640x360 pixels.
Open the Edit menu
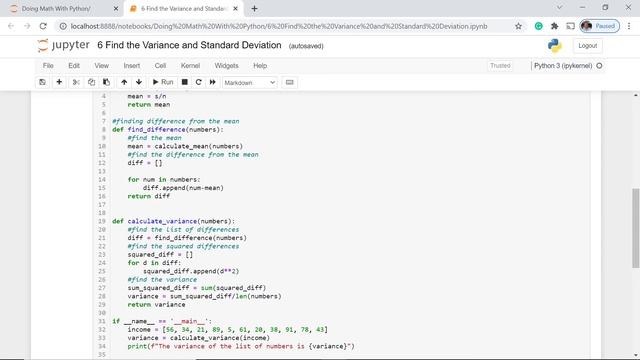(x=74, y=66)
